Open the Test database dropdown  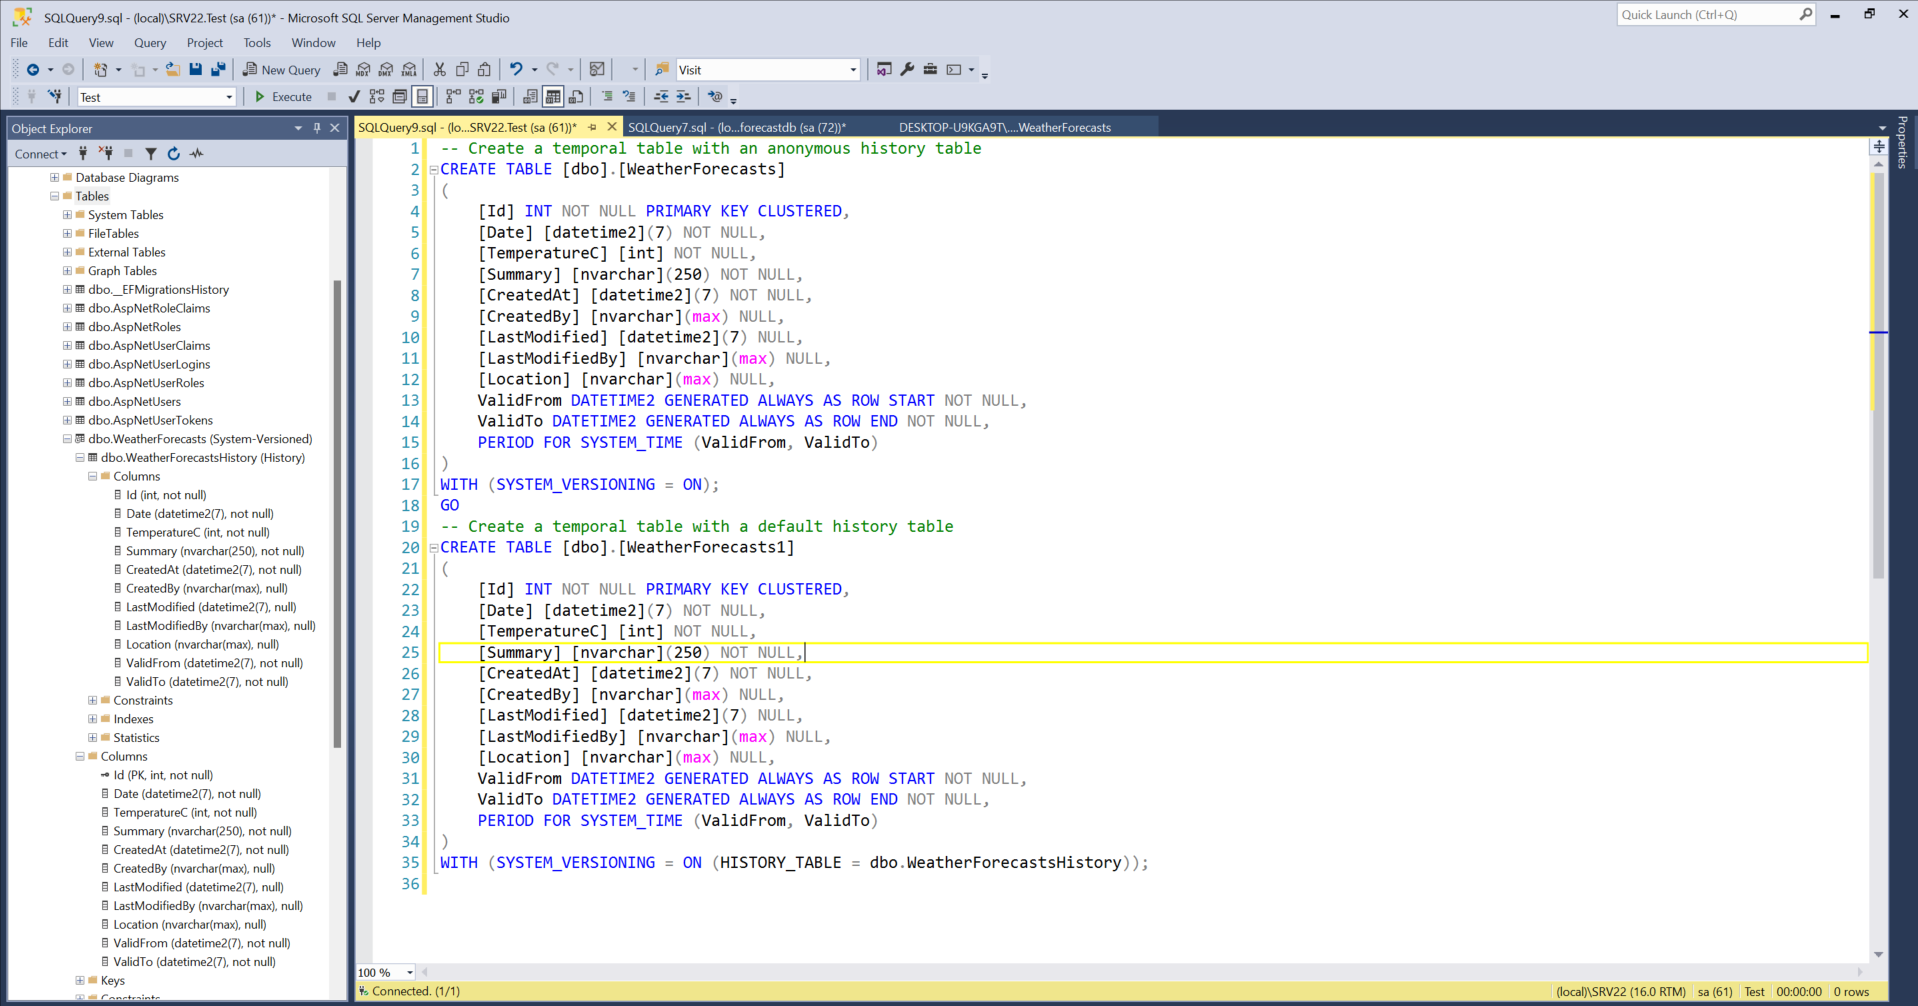[x=229, y=96]
